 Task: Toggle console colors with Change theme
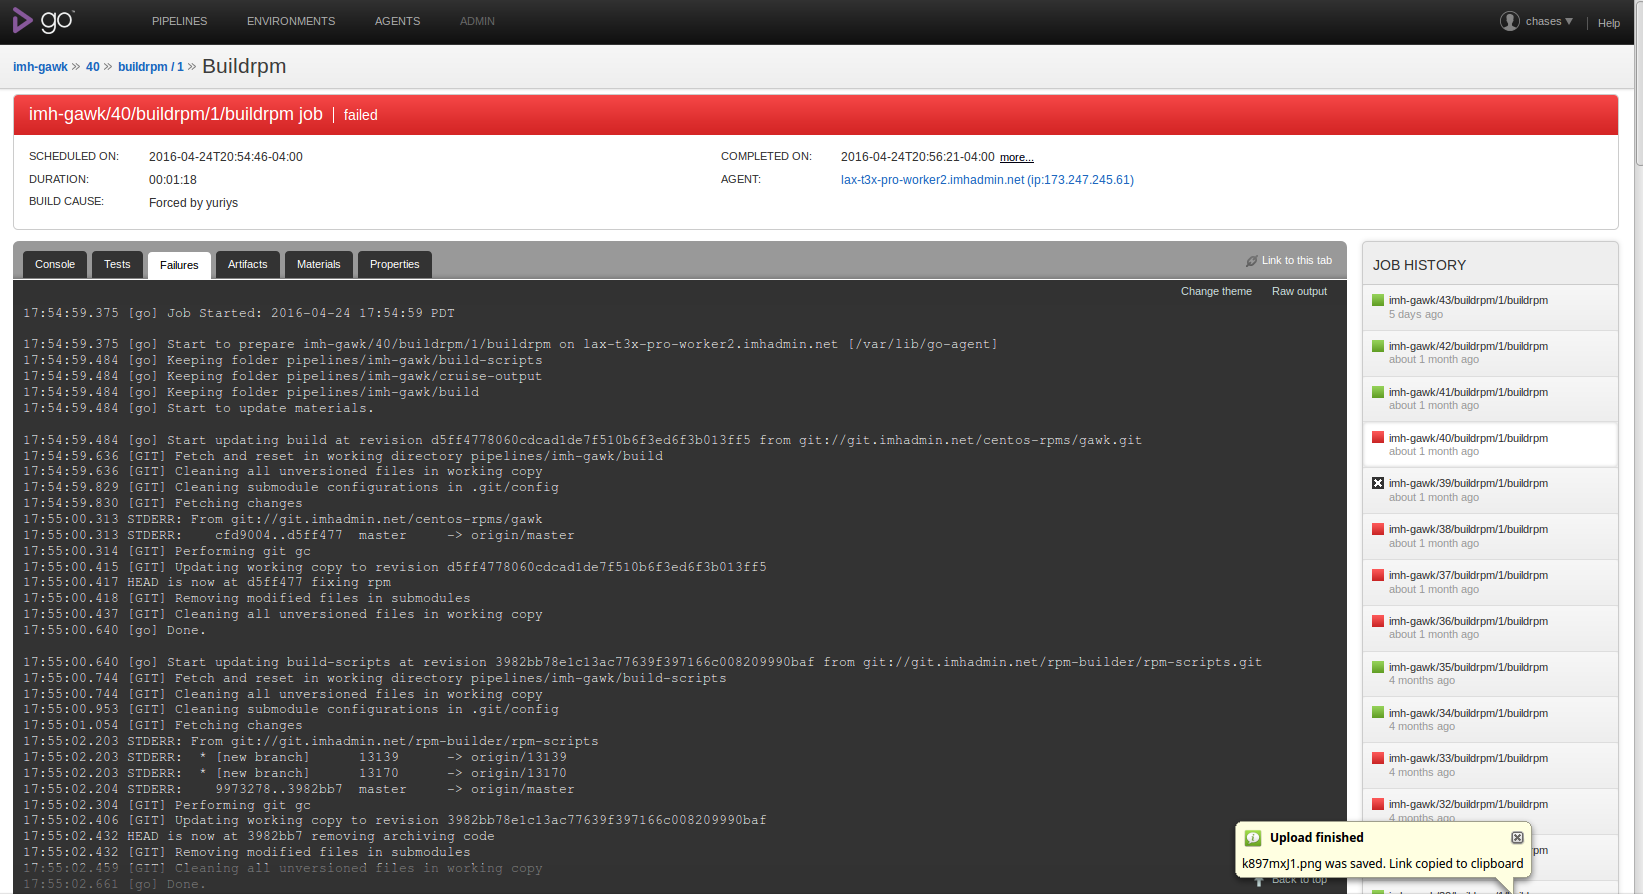point(1215,292)
